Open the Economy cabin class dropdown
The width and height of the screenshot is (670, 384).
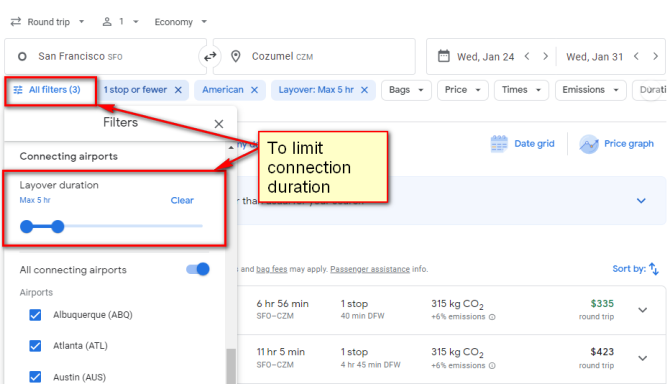coord(180,22)
